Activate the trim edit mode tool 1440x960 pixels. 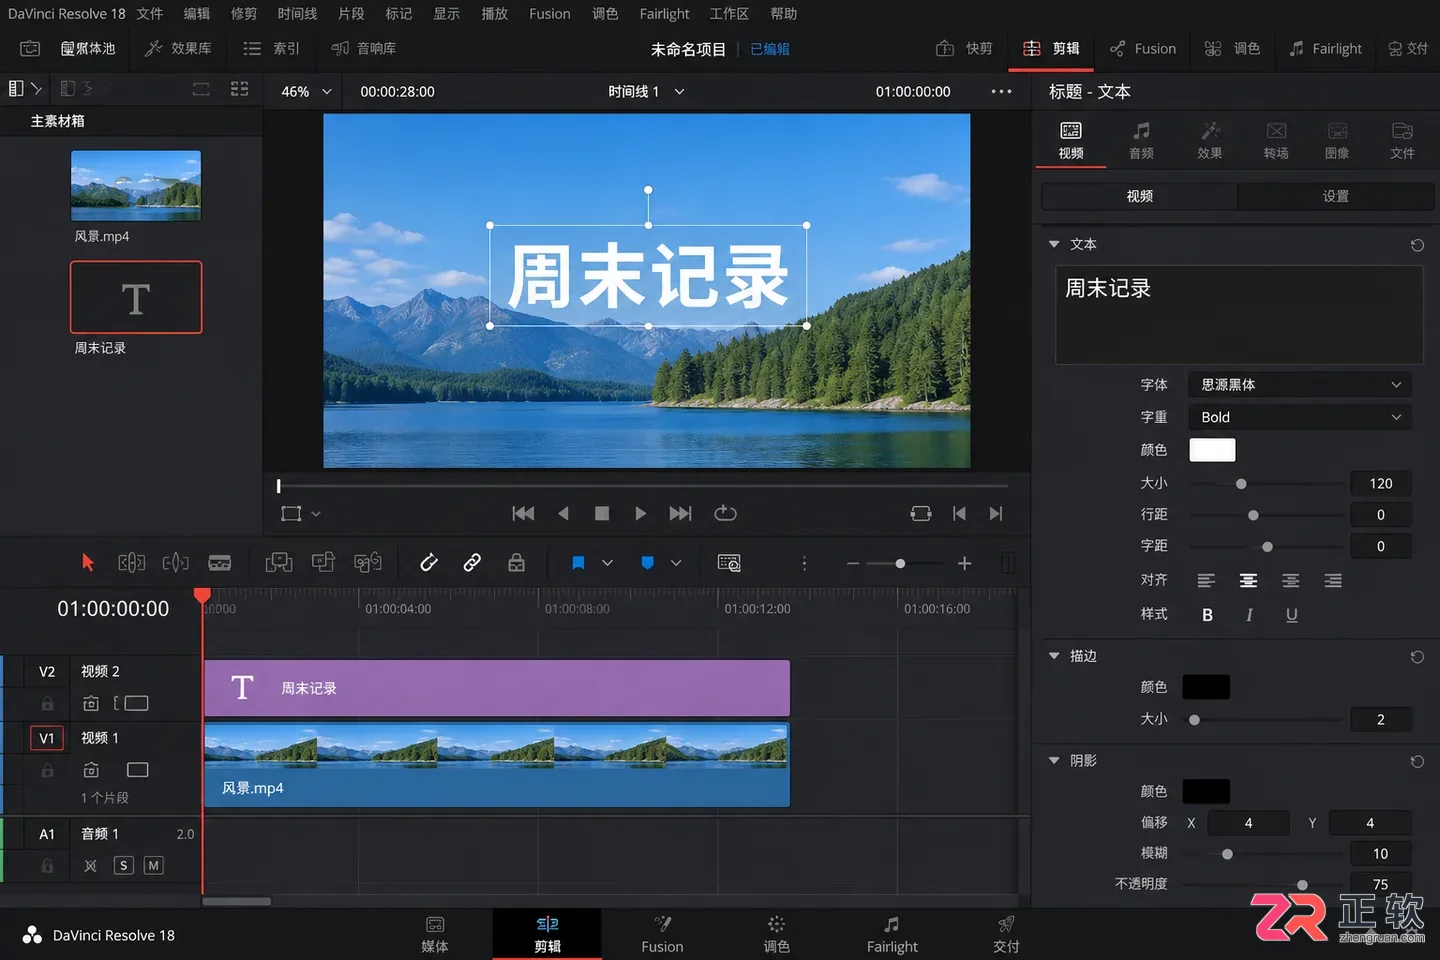tap(132, 563)
